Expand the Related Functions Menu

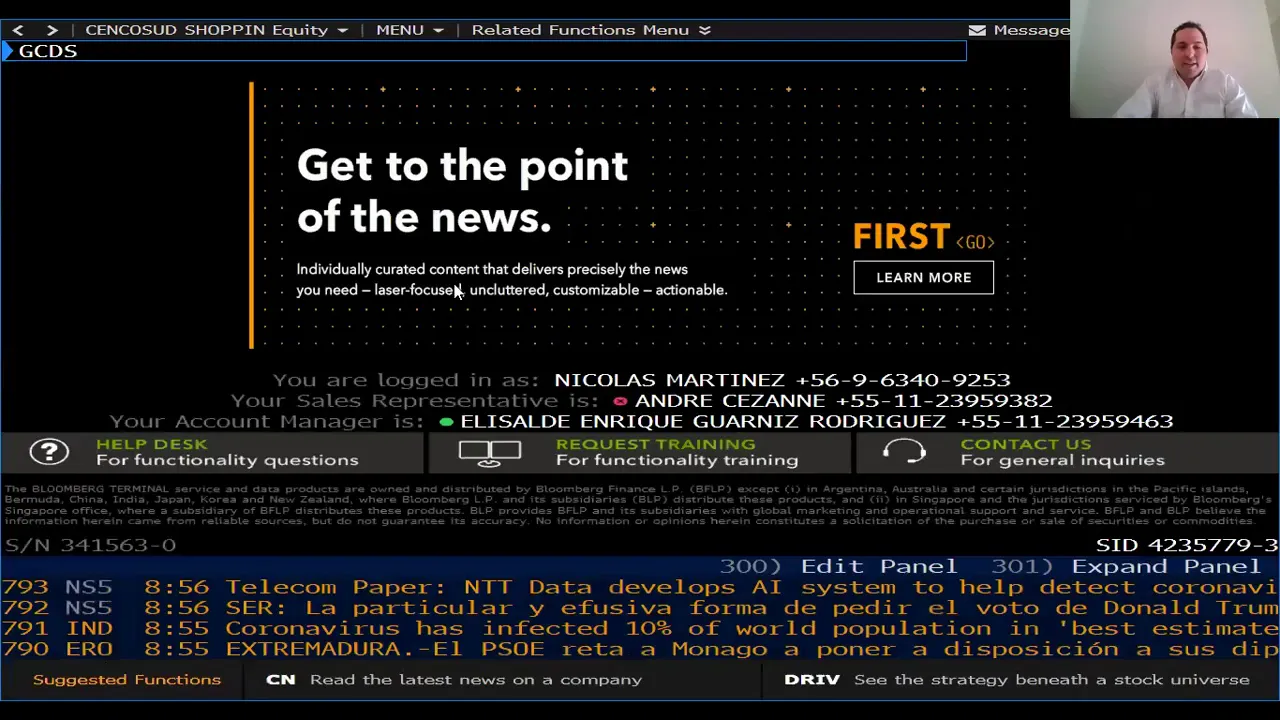591,30
